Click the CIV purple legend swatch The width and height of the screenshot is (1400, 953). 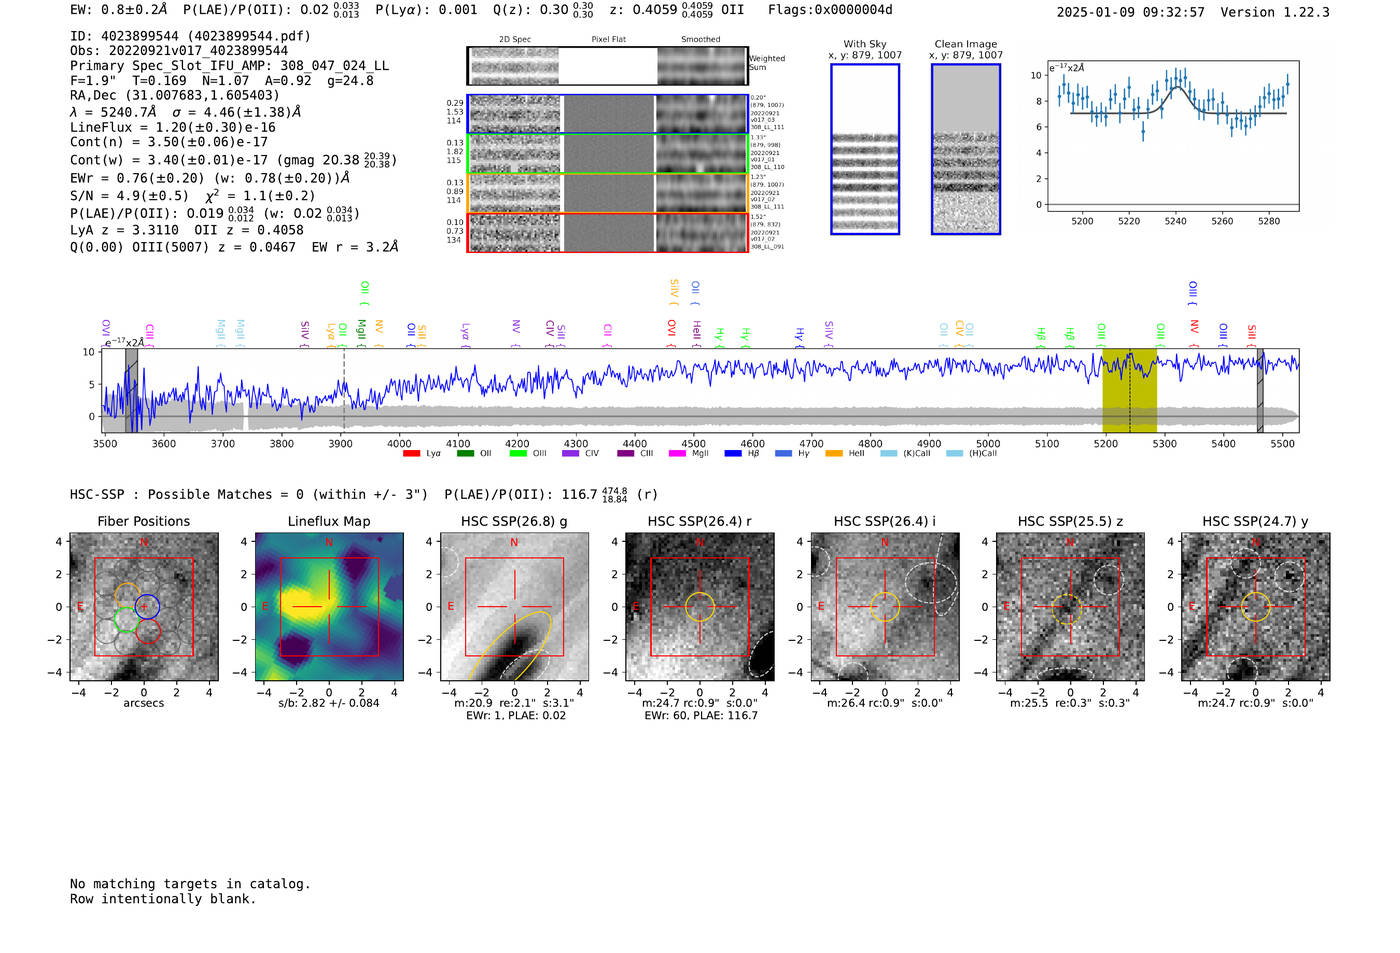tap(570, 453)
